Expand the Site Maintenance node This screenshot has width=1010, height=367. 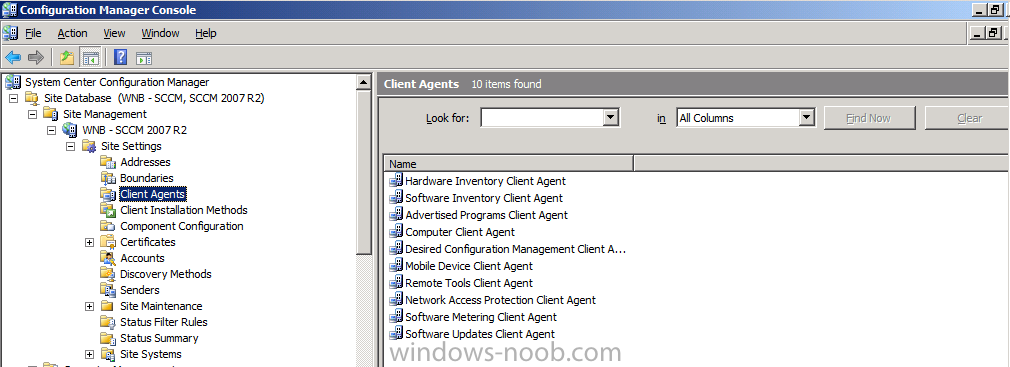point(90,306)
